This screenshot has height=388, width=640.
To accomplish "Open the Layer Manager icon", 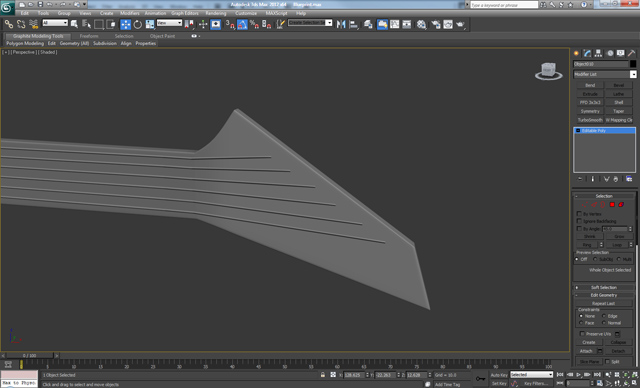I will tap(368, 24).
